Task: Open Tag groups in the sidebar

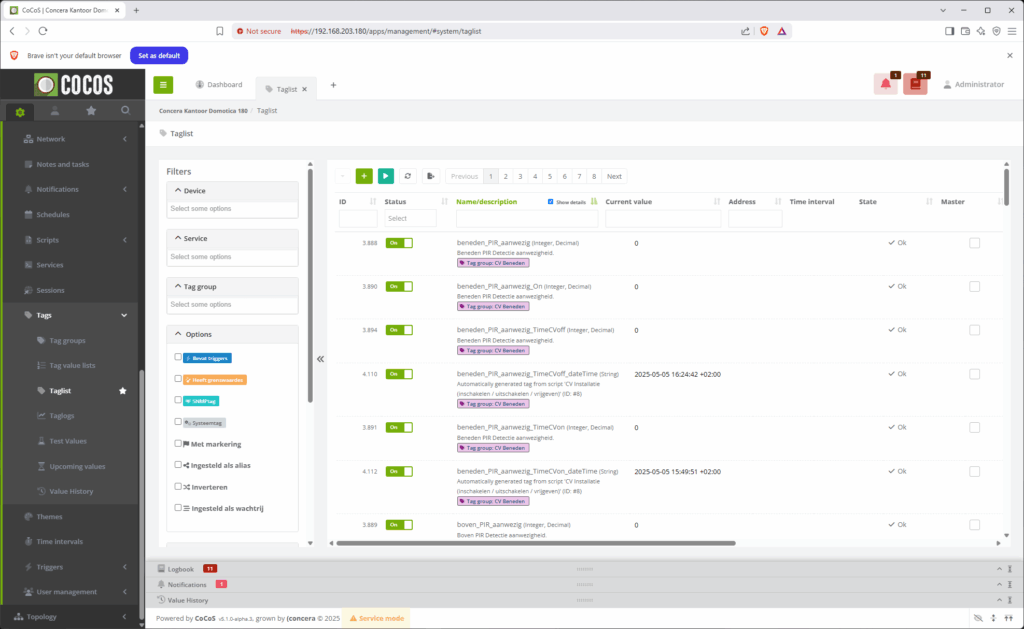Action: coord(67,340)
